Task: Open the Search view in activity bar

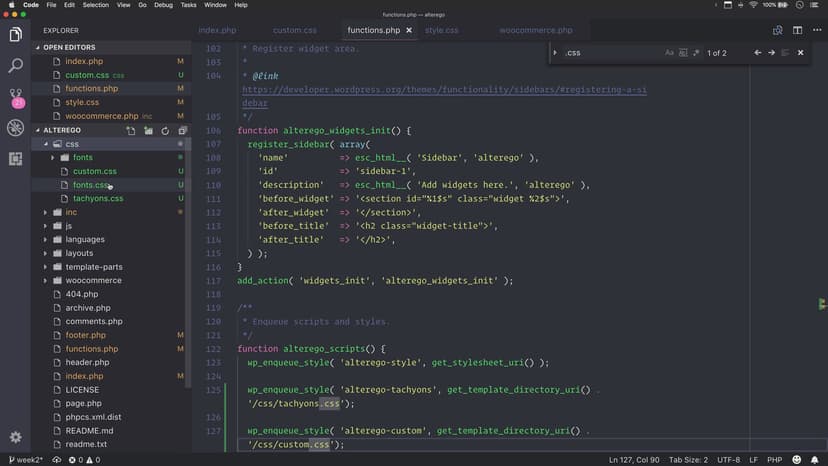Action: [16, 66]
